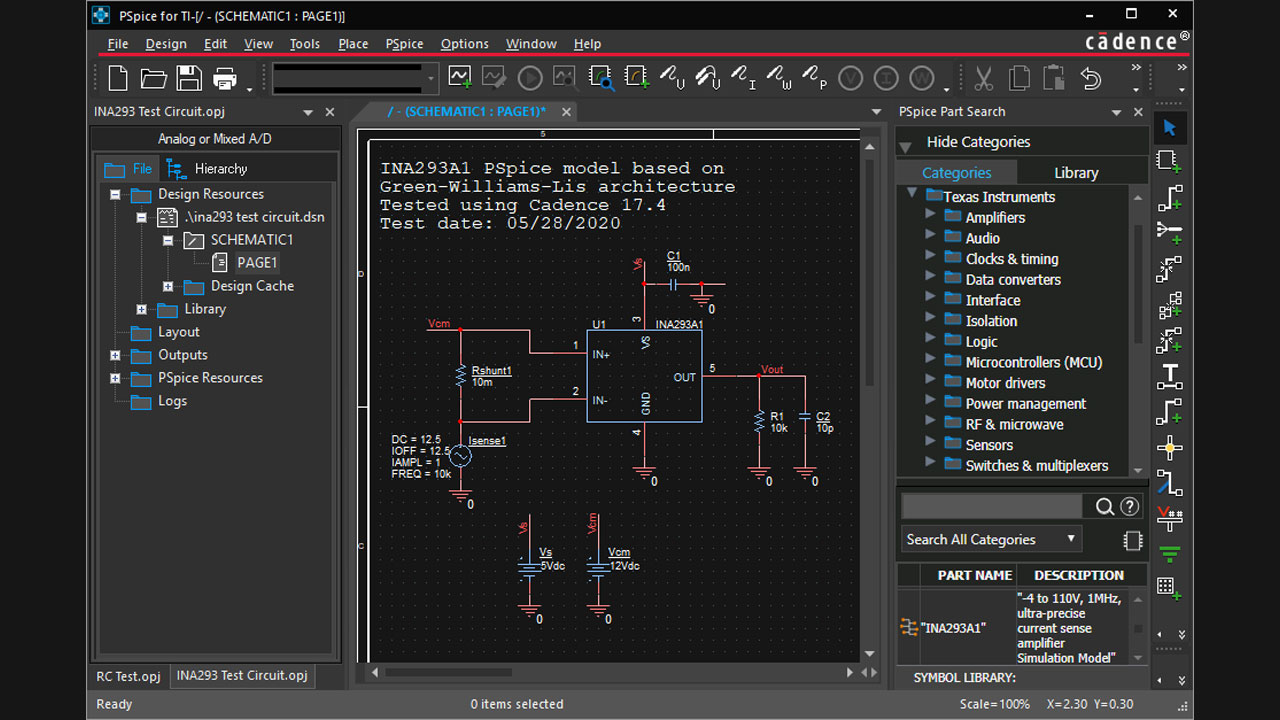This screenshot has width=1280, height=720.
Task: Open the File menu
Action: pos(118,44)
